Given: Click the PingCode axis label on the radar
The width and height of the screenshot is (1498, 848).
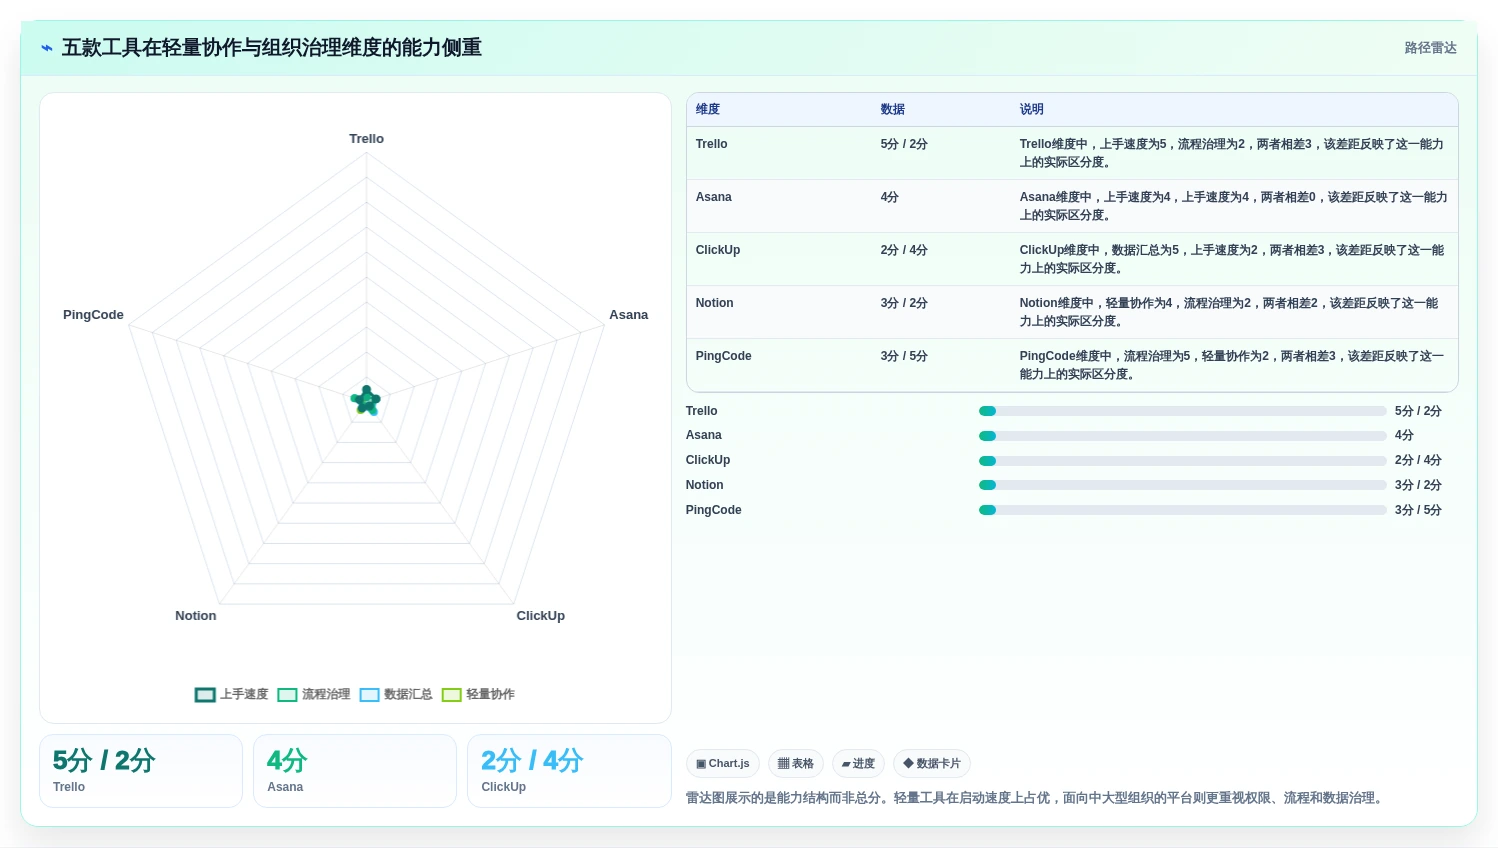Looking at the screenshot, I should (x=93, y=315).
